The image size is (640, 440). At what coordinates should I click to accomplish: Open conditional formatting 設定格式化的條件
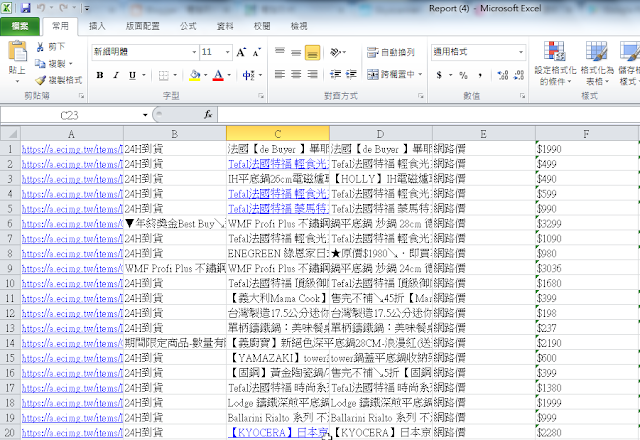click(555, 63)
